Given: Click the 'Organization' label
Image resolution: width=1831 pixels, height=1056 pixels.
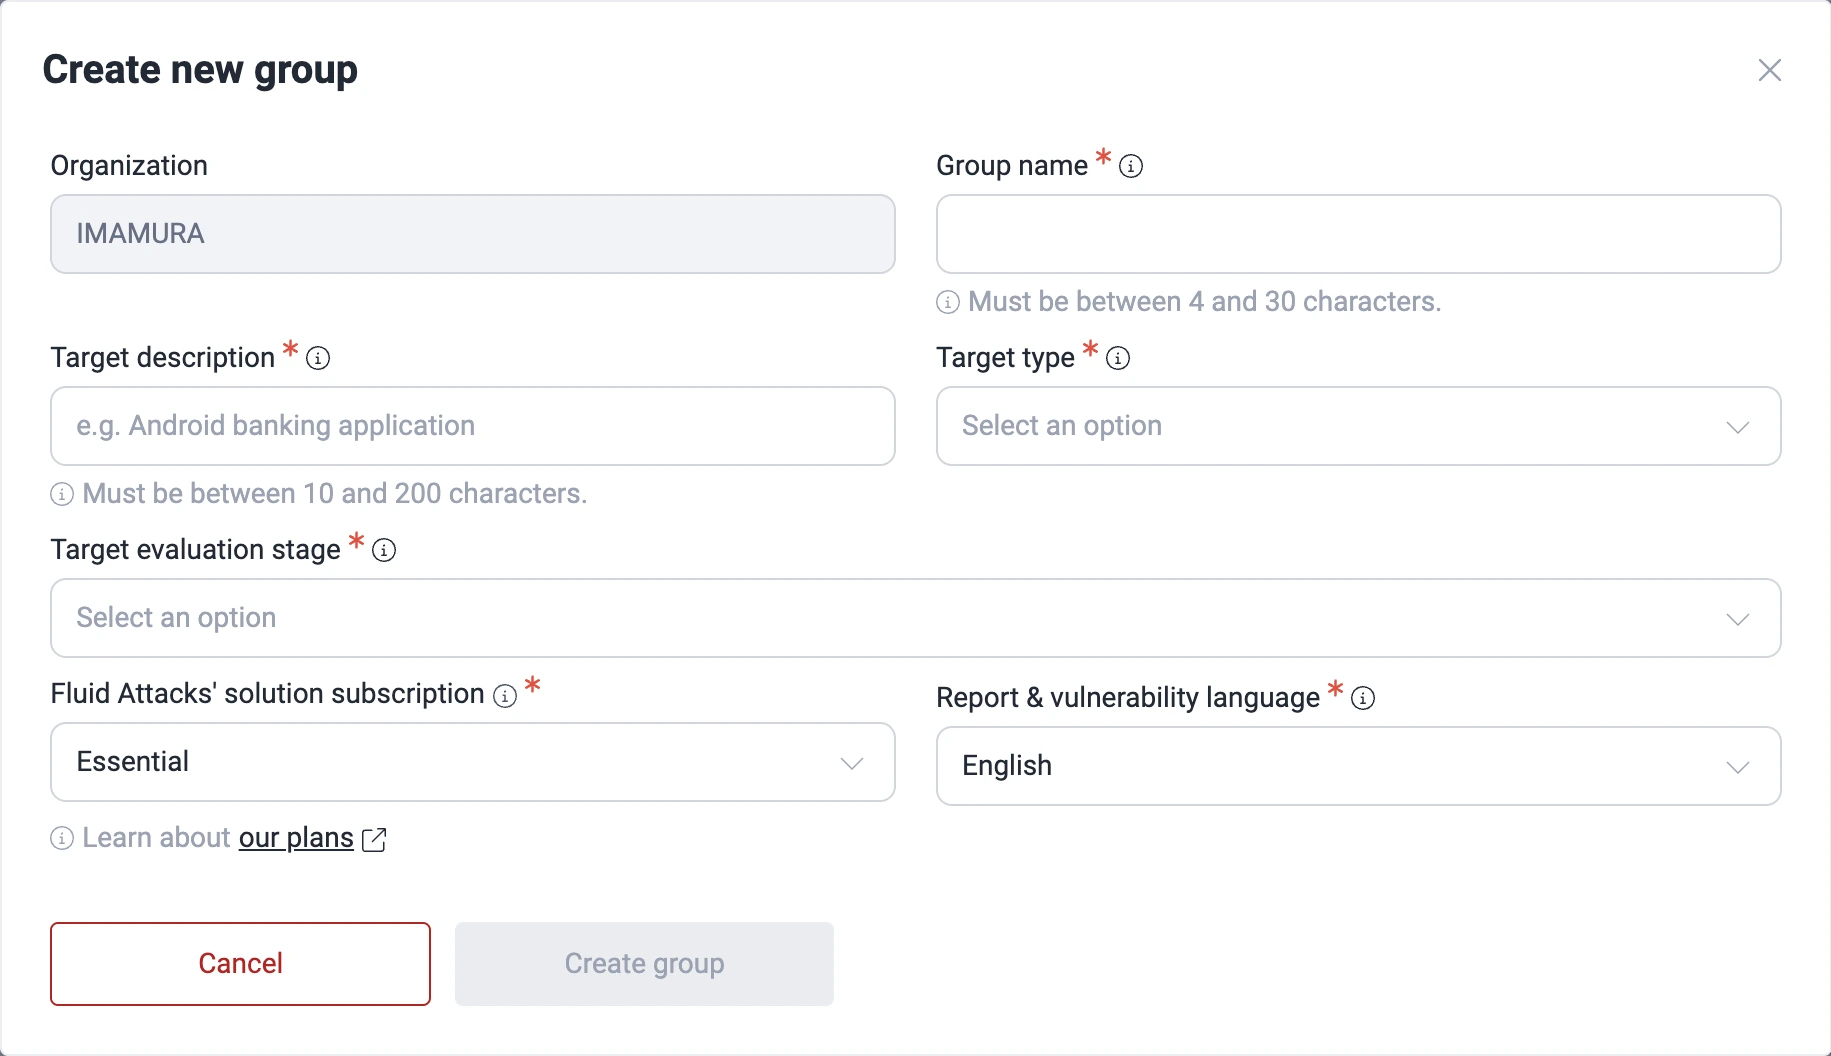Looking at the screenshot, I should [129, 166].
